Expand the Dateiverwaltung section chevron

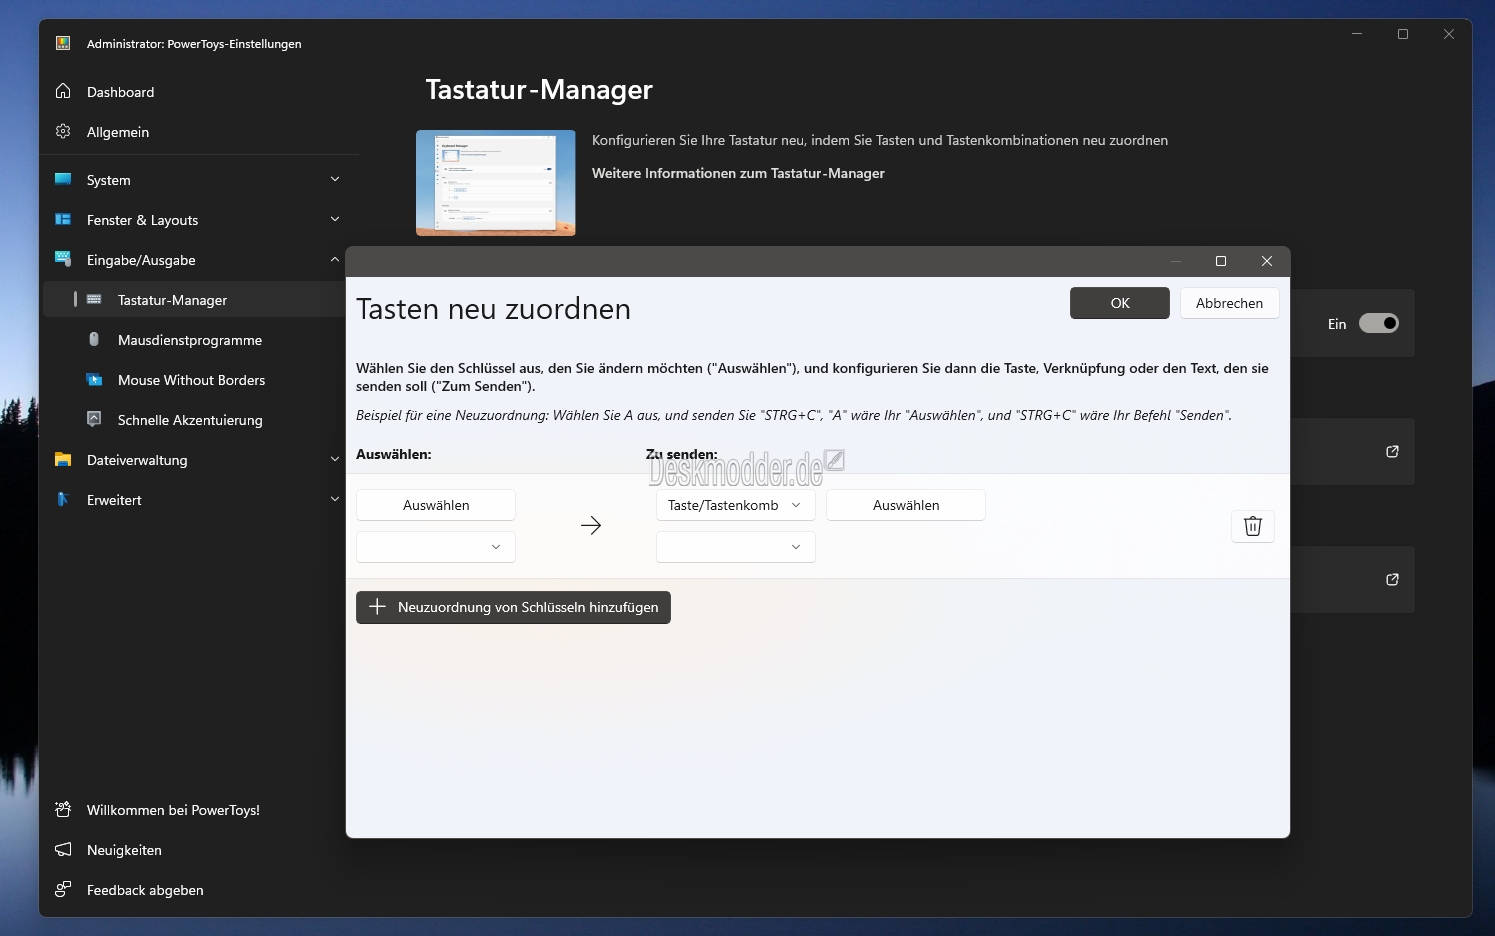pyautogui.click(x=335, y=459)
